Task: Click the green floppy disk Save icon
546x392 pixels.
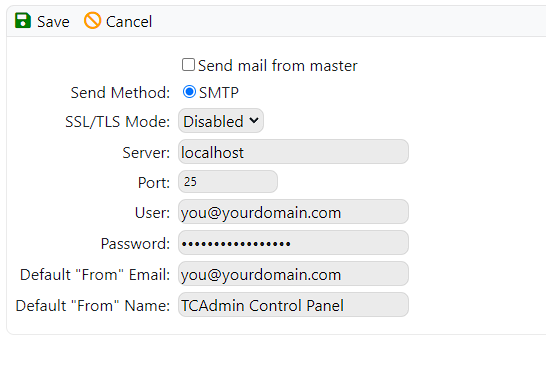Action: point(23,21)
